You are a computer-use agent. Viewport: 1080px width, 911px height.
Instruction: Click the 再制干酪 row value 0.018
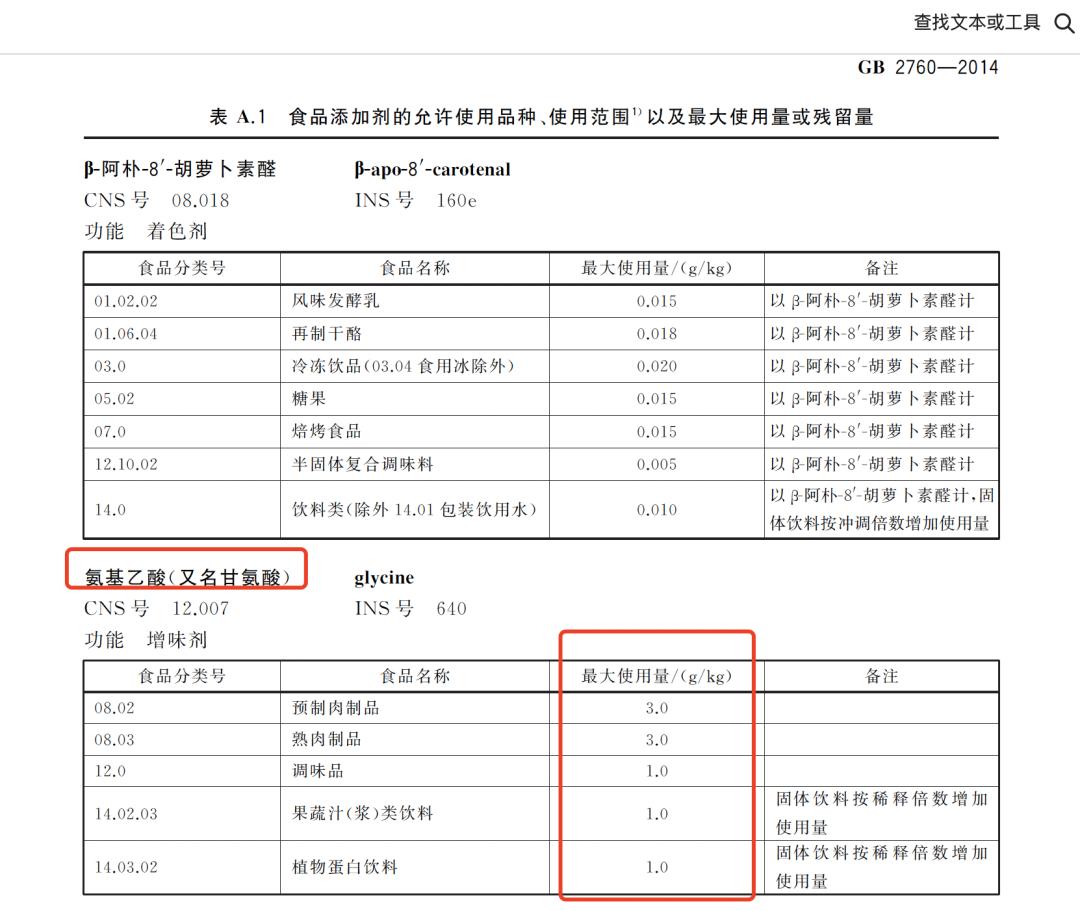click(x=656, y=334)
